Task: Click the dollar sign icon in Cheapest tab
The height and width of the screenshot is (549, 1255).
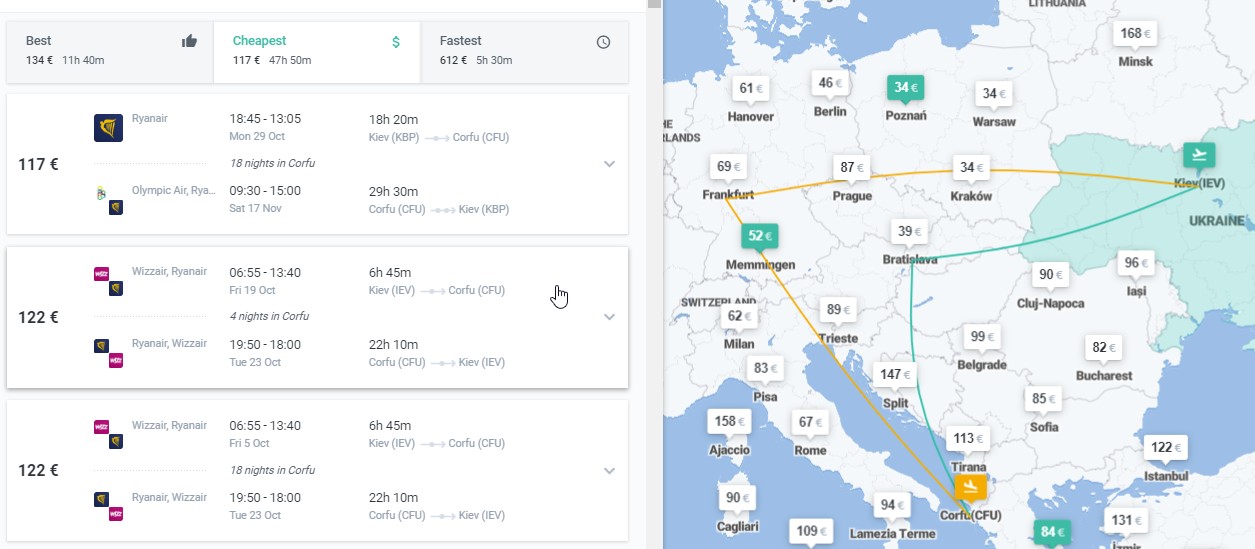Action: pyautogui.click(x=396, y=42)
